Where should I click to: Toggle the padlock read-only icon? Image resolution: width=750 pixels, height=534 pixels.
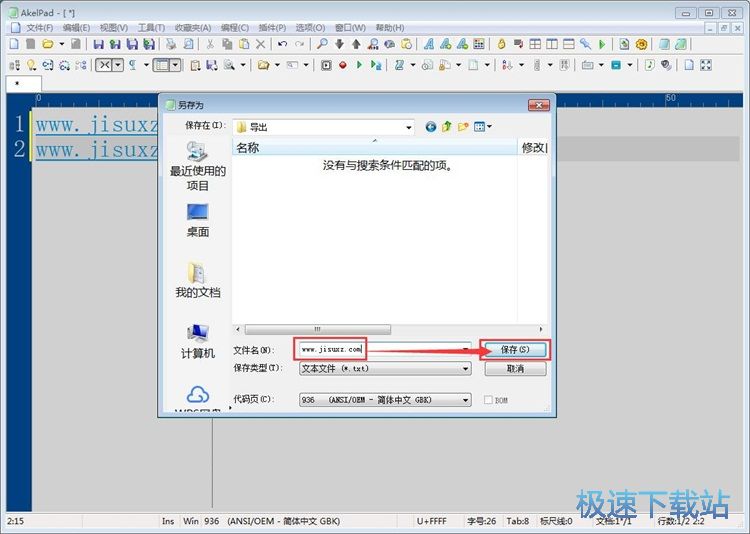[x=501, y=44]
